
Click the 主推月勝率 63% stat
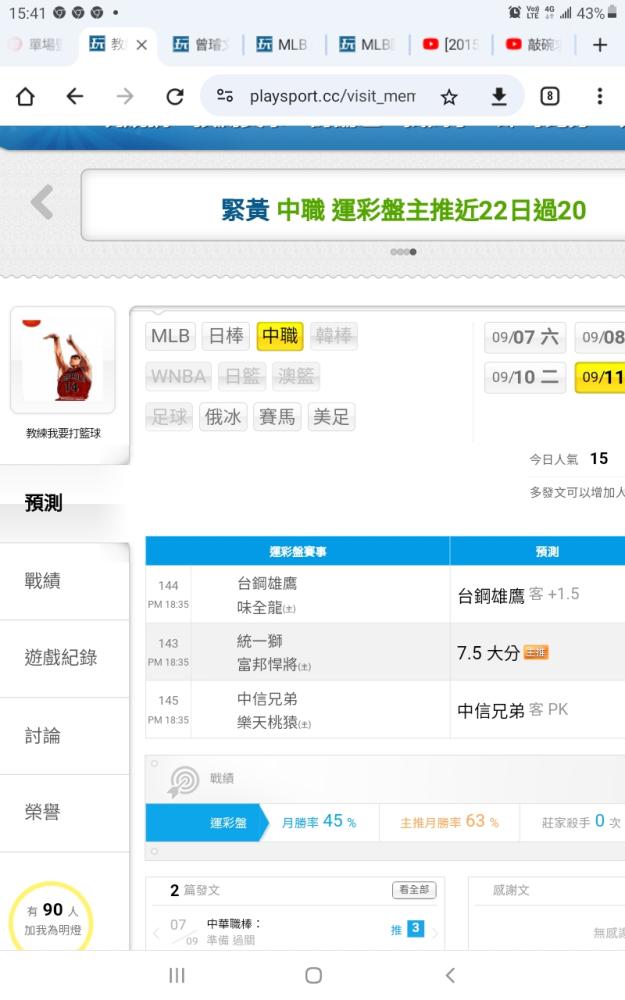(x=449, y=821)
